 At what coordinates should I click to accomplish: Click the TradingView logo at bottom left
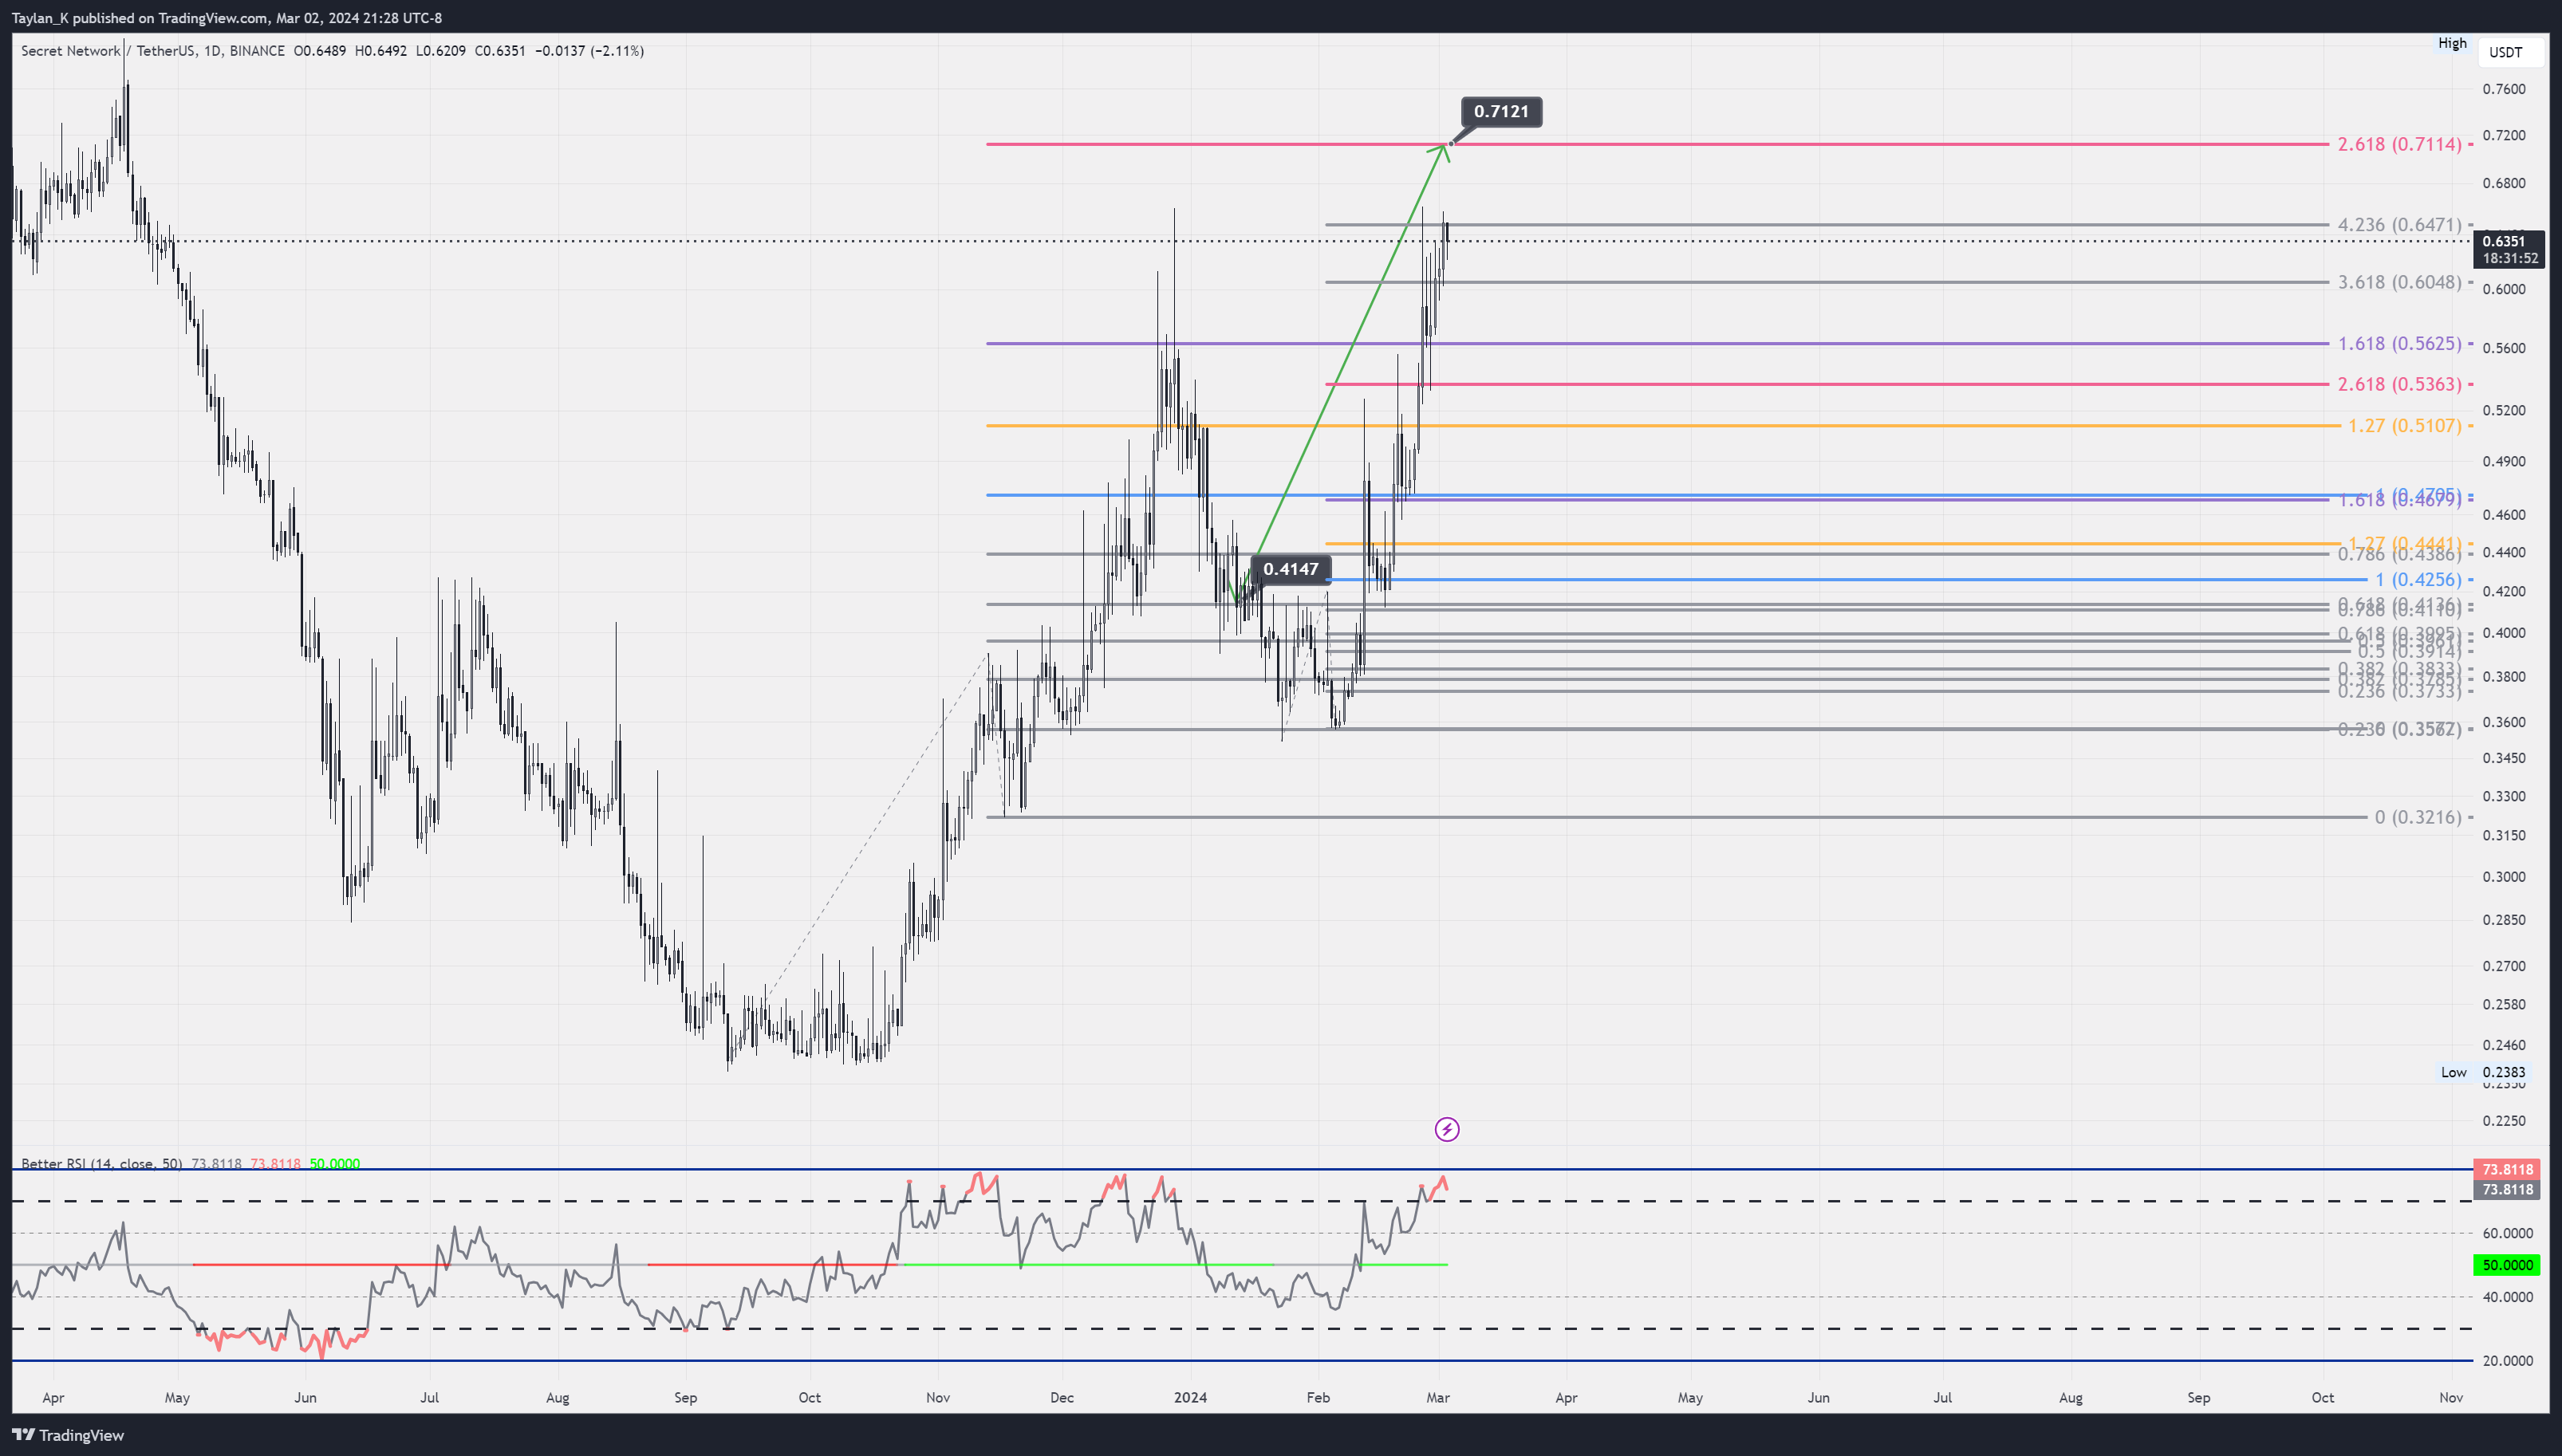click(68, 1435)
